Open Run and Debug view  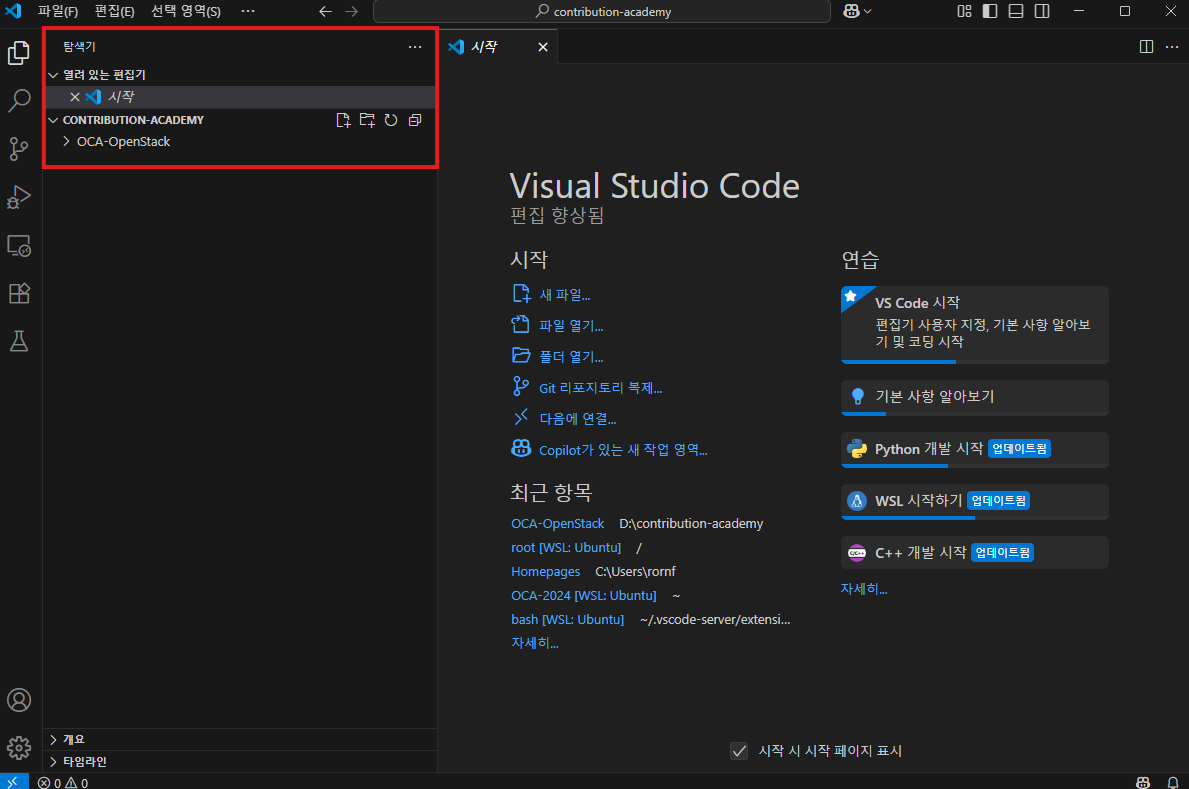[x=19, y=197]
